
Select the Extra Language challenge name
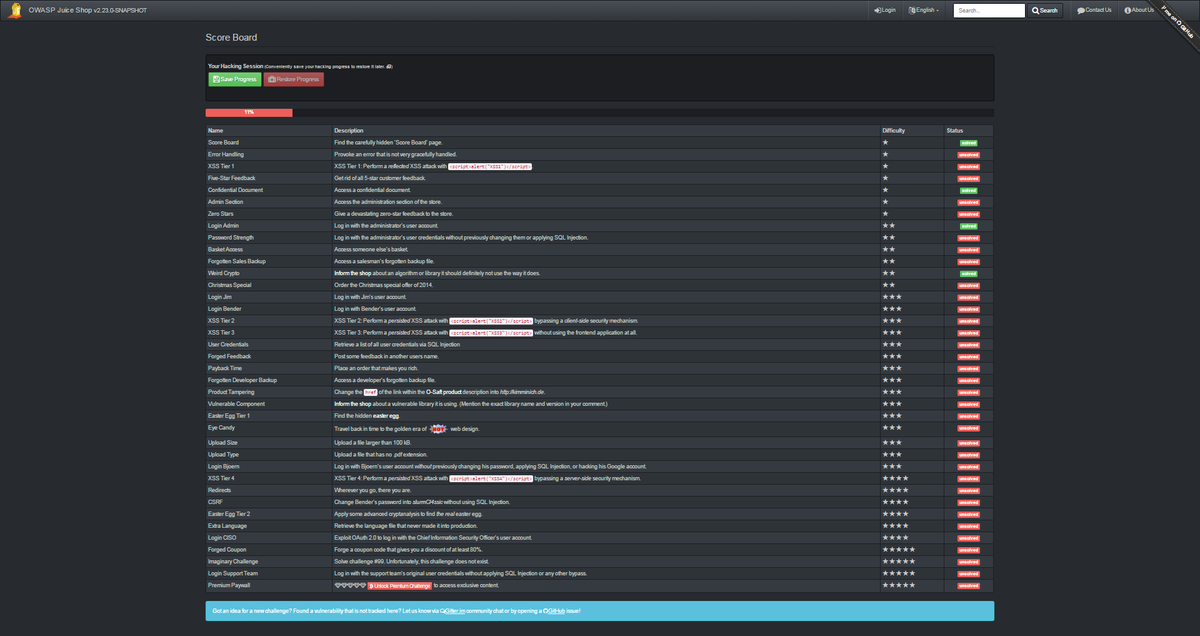(x=229, y=526)
